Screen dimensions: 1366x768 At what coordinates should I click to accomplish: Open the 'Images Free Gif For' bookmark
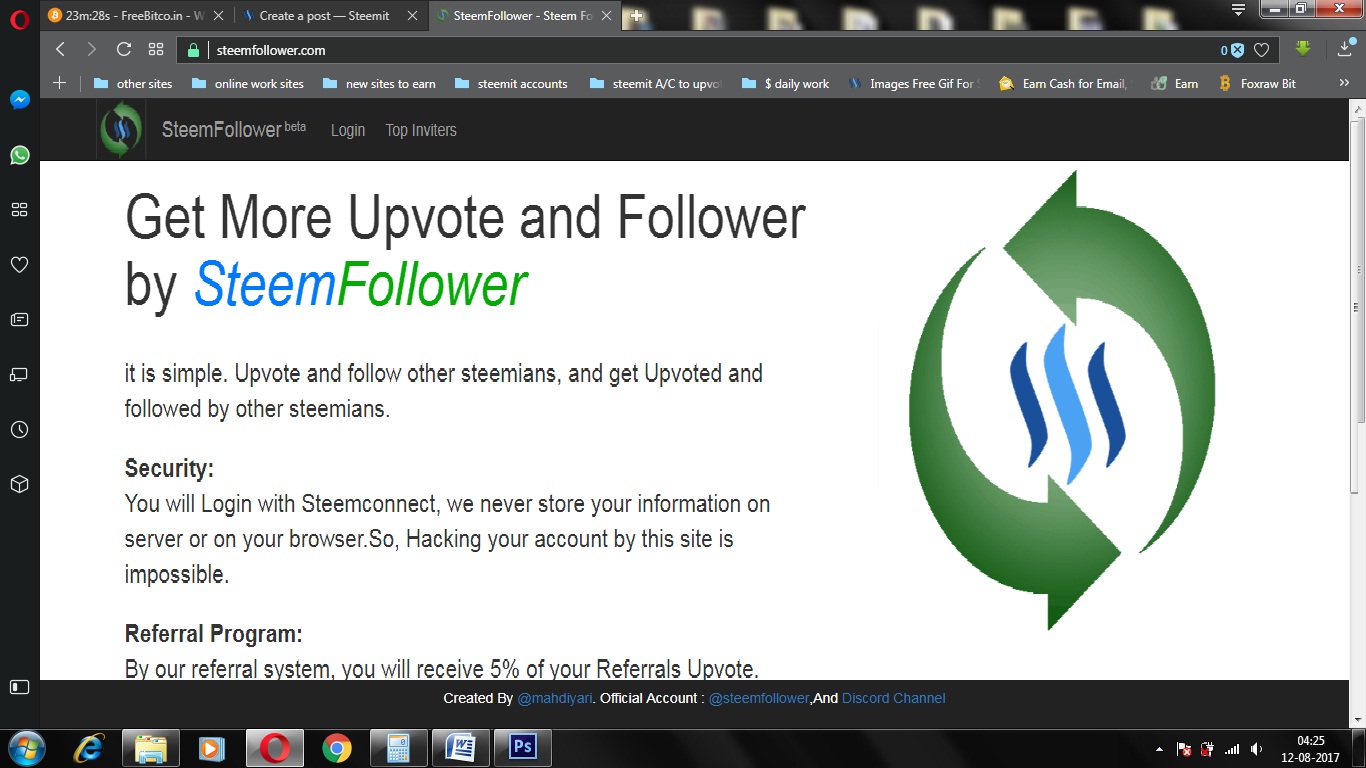pyautogui.click(x=913, y=84)
